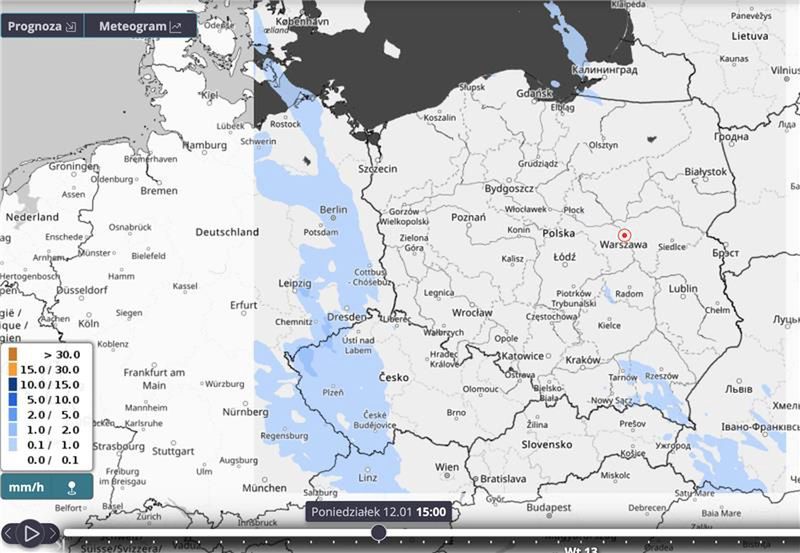The image size is (800, 553).
Task: Click the Bratislava city label
Action: coord(503,479)
